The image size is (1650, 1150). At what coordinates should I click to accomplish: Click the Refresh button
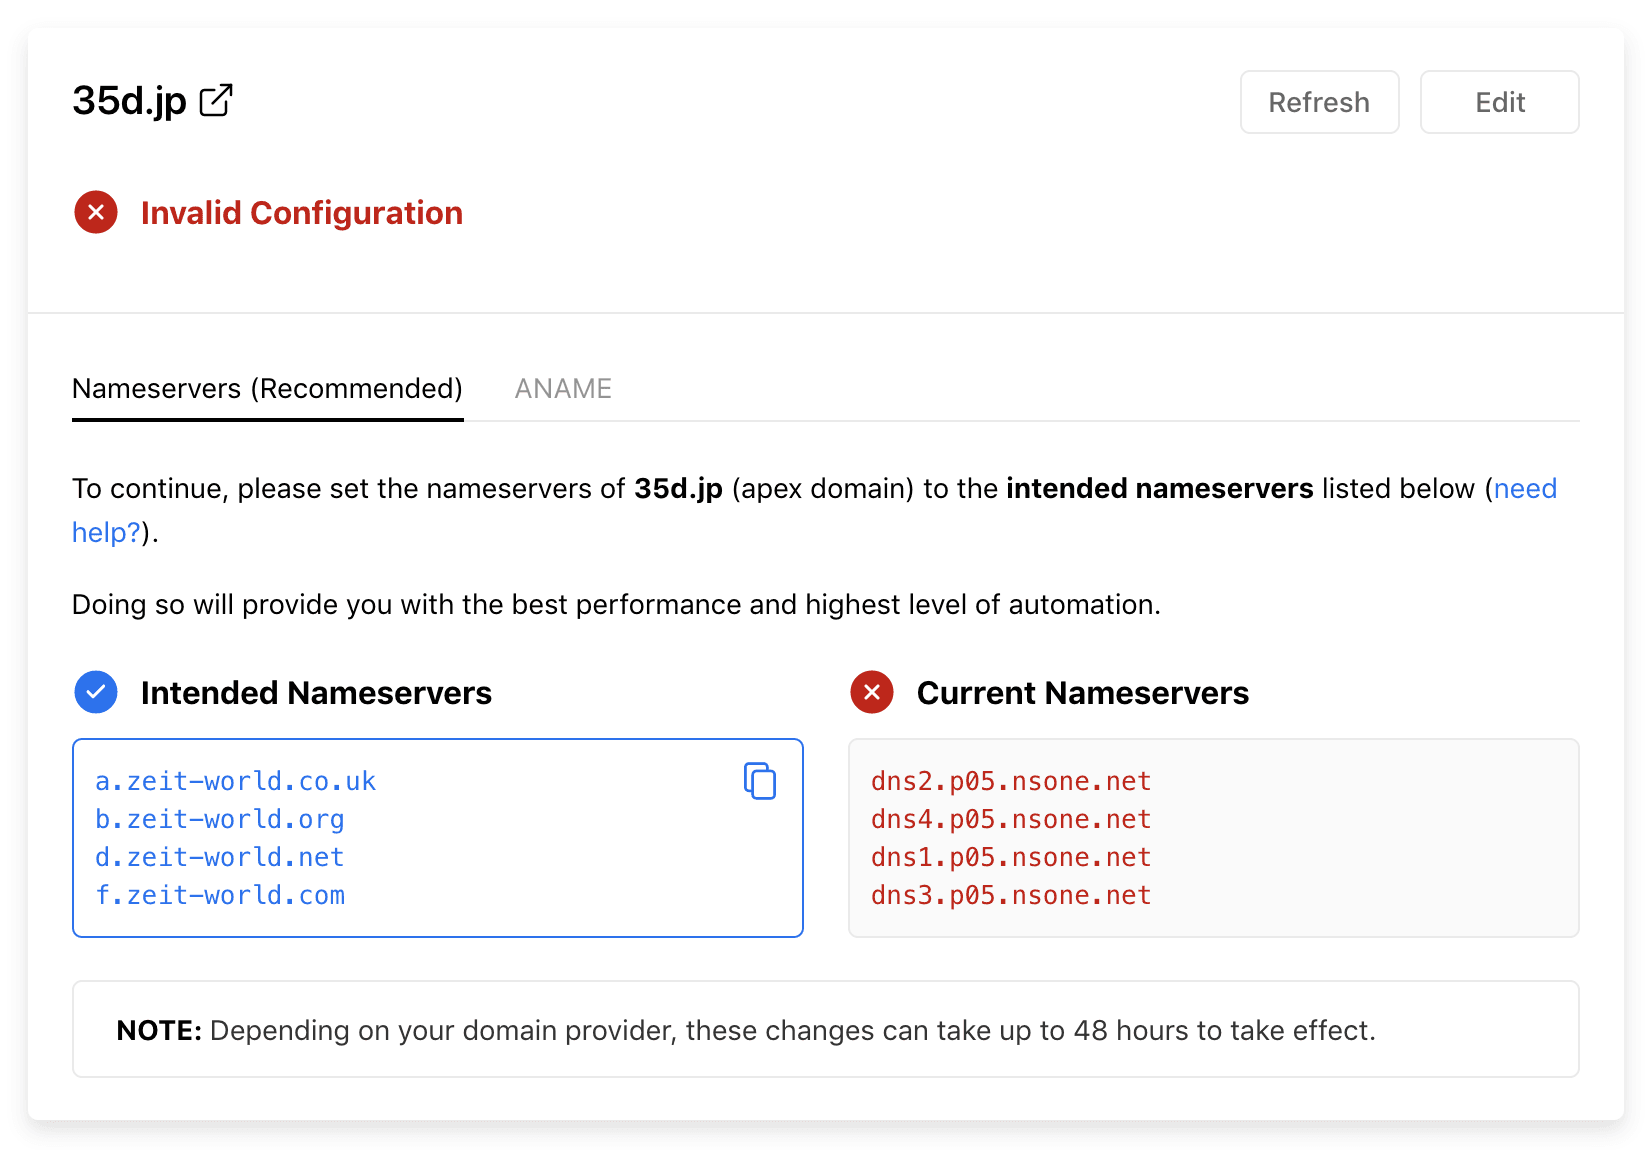click(x=1319, y=102)
